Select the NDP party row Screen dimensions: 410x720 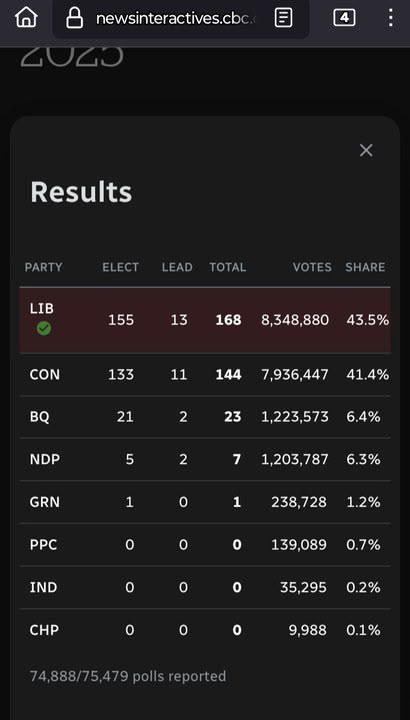(205, 459)
